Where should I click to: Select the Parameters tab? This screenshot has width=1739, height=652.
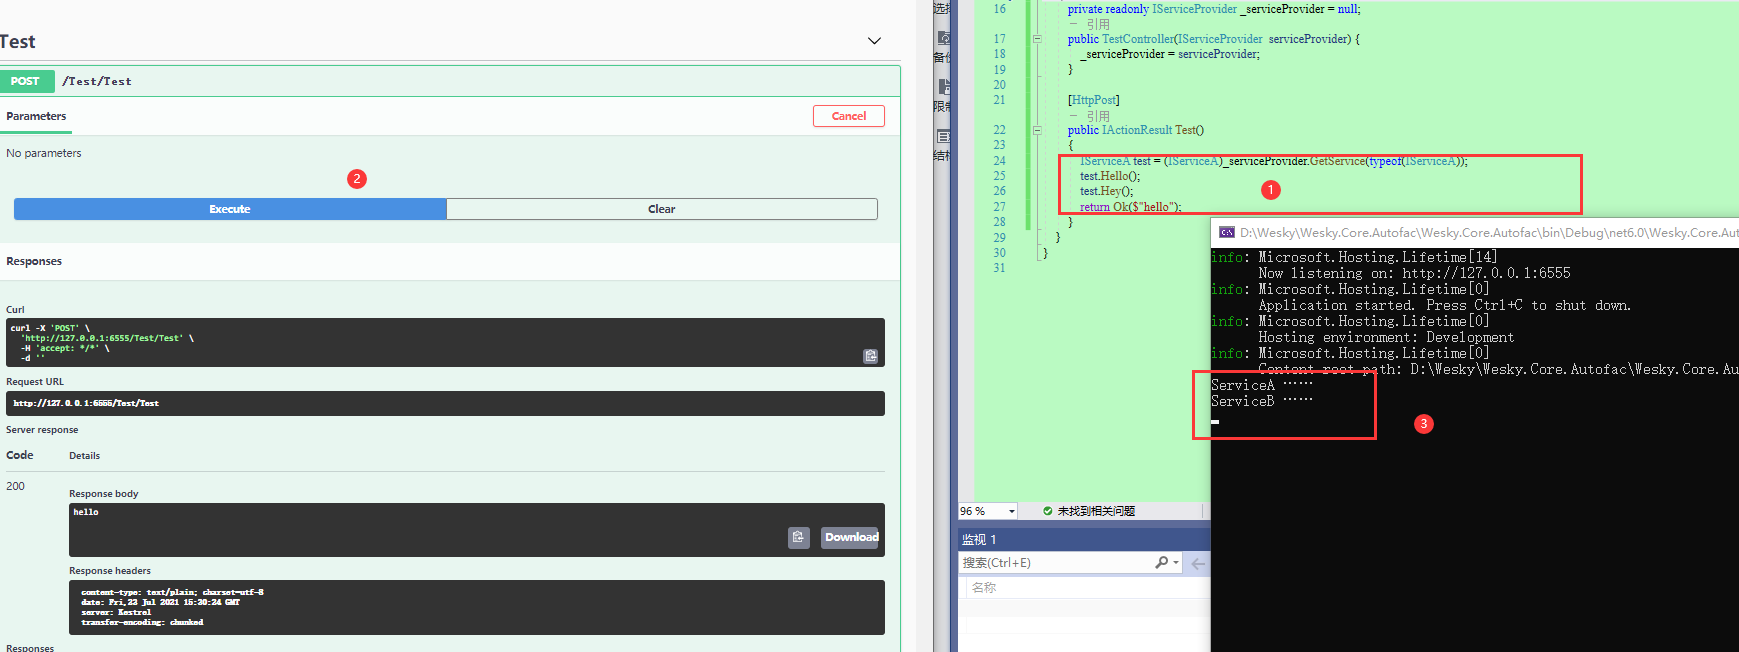[36, 116]
